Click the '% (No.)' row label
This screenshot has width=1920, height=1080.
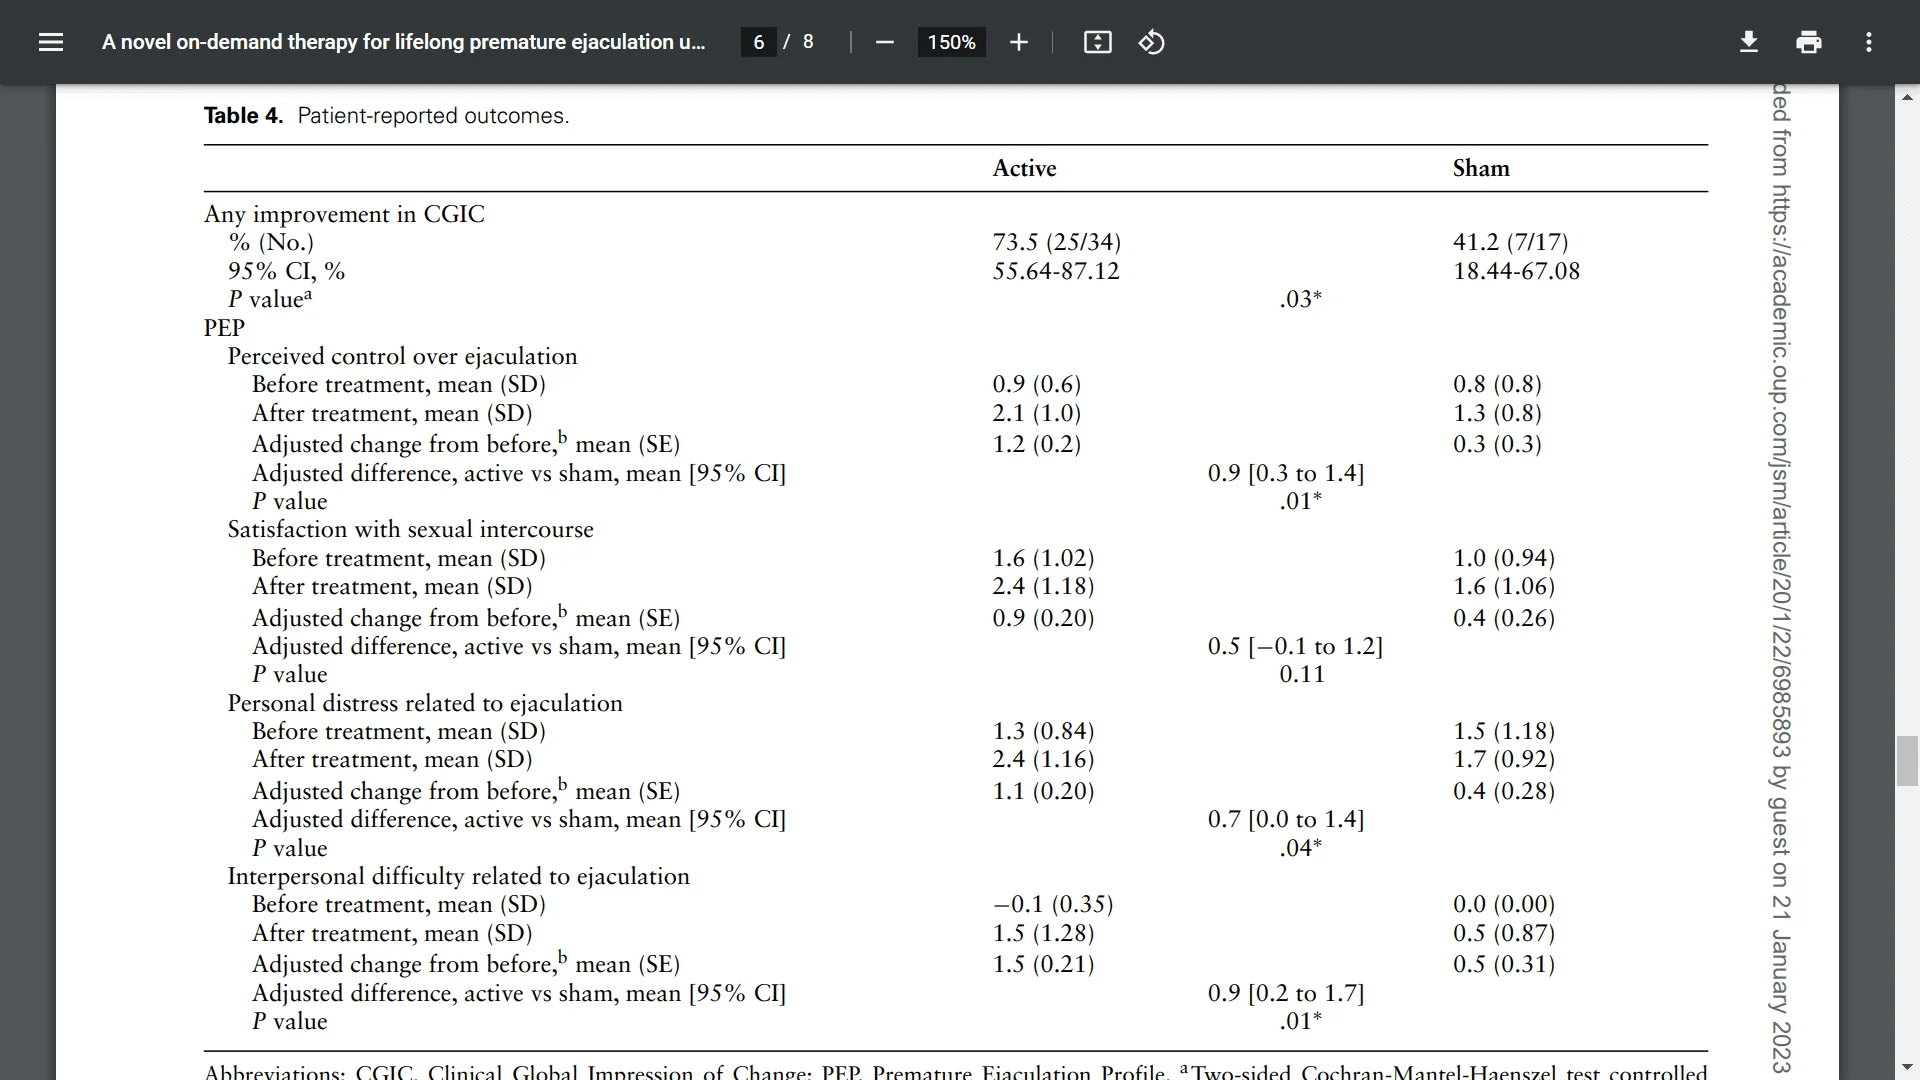coord(270,242)
